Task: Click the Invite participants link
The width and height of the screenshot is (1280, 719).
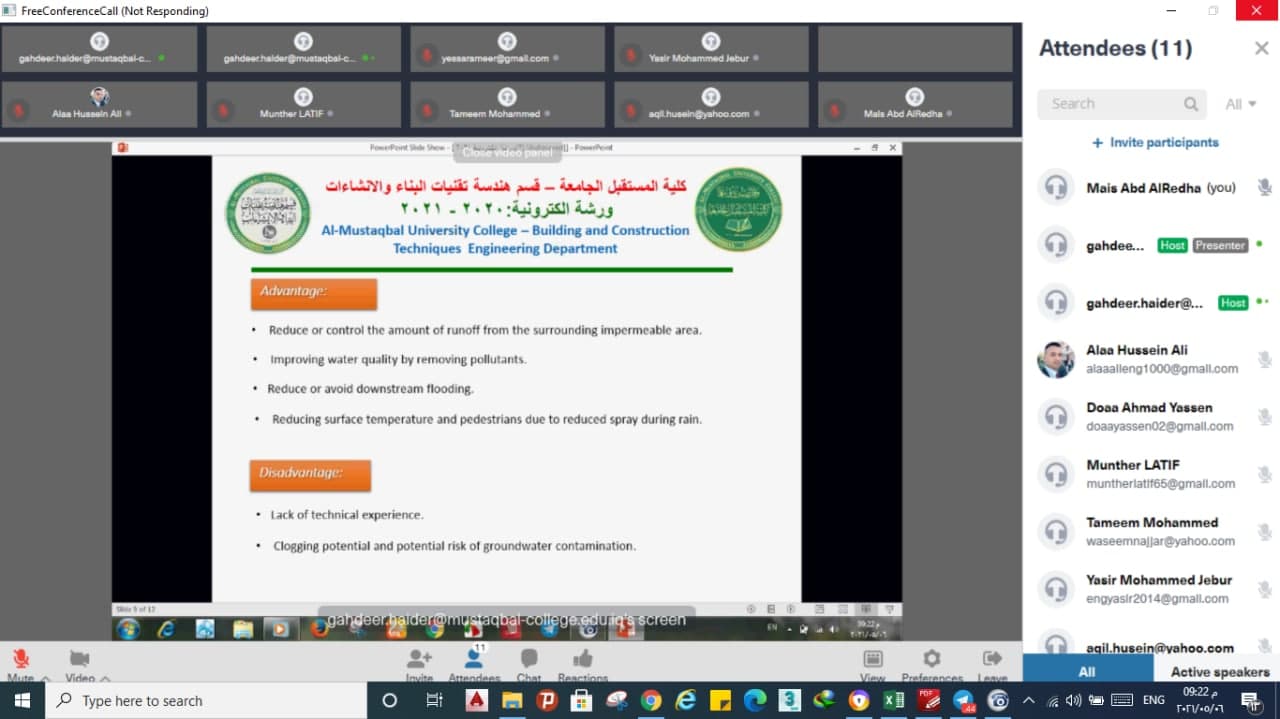Action: click(x=1155, y=143)
